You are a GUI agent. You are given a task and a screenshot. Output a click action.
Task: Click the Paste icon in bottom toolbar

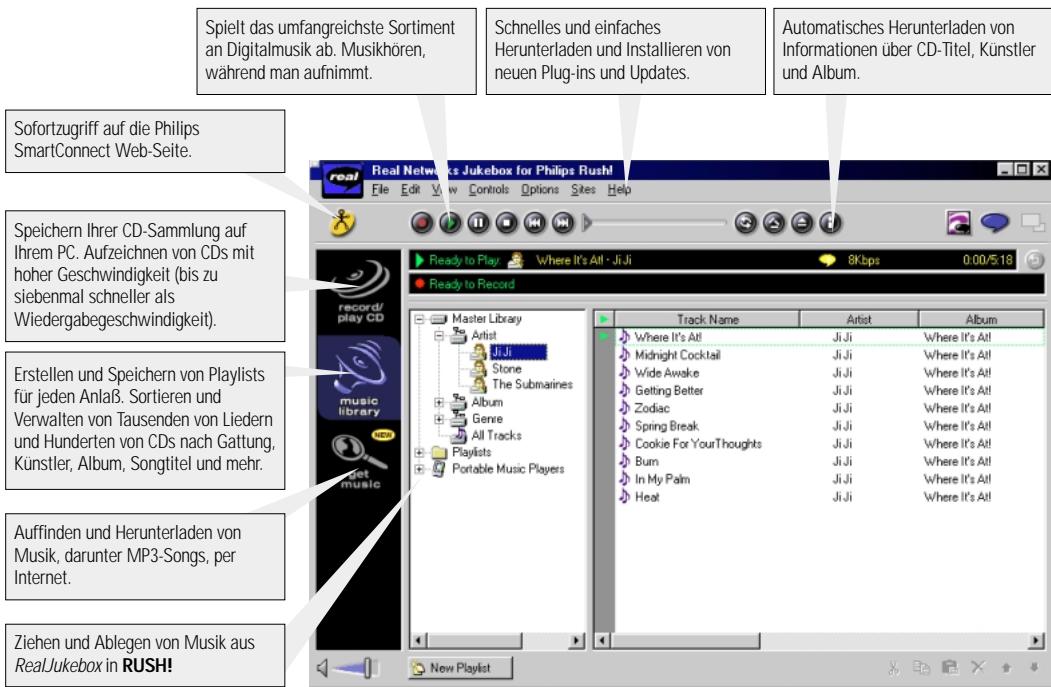950,668
